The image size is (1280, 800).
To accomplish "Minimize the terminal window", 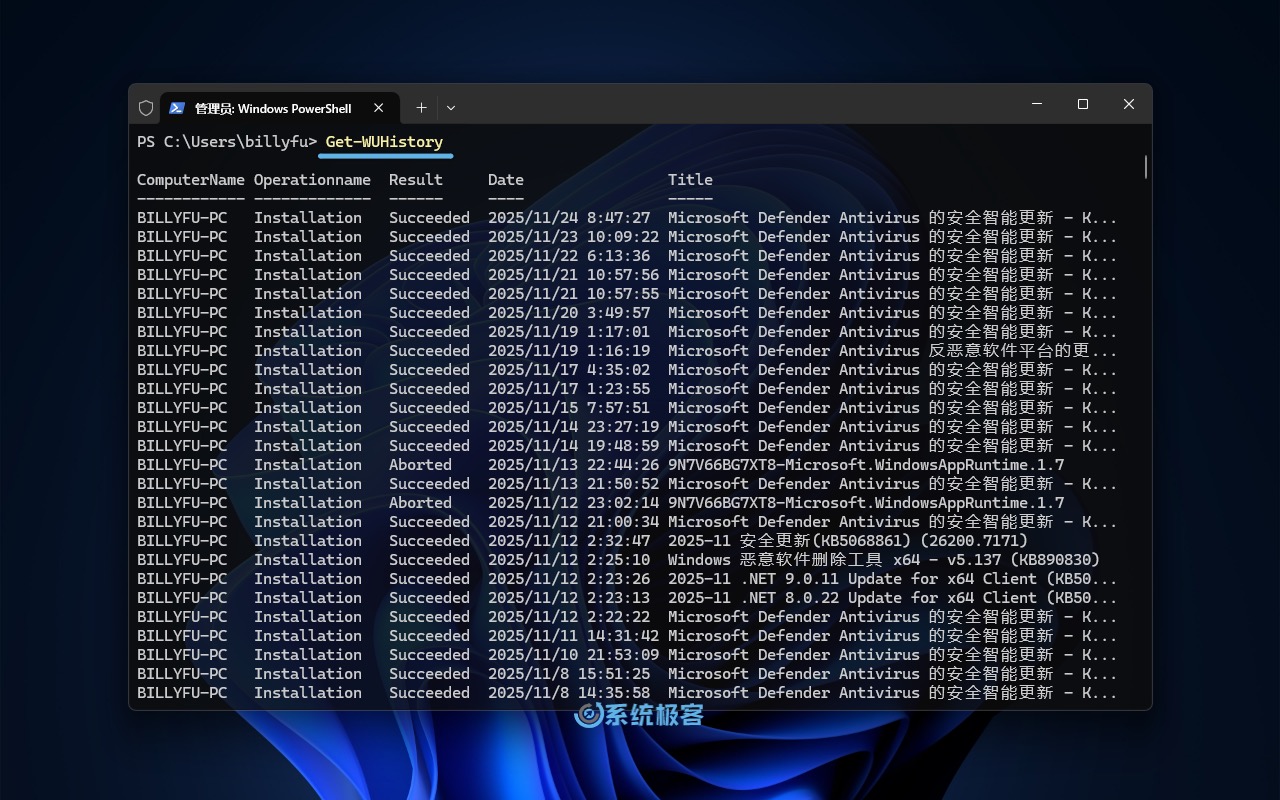I will pos(1037,104).
